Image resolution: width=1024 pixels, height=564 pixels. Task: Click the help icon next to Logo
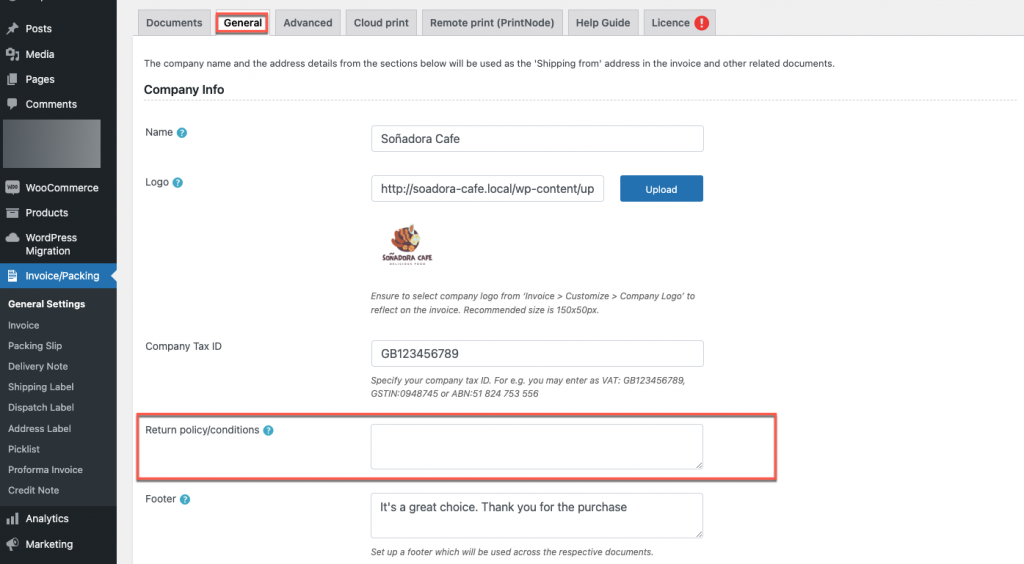click(178, 183)
